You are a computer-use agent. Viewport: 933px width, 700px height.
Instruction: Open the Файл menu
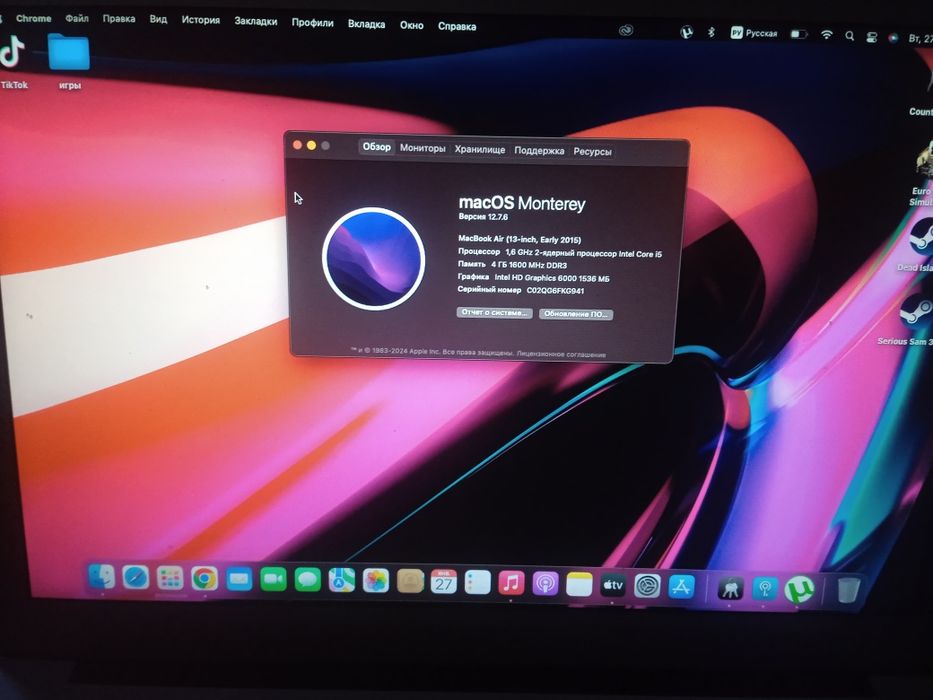pos(77,18)
